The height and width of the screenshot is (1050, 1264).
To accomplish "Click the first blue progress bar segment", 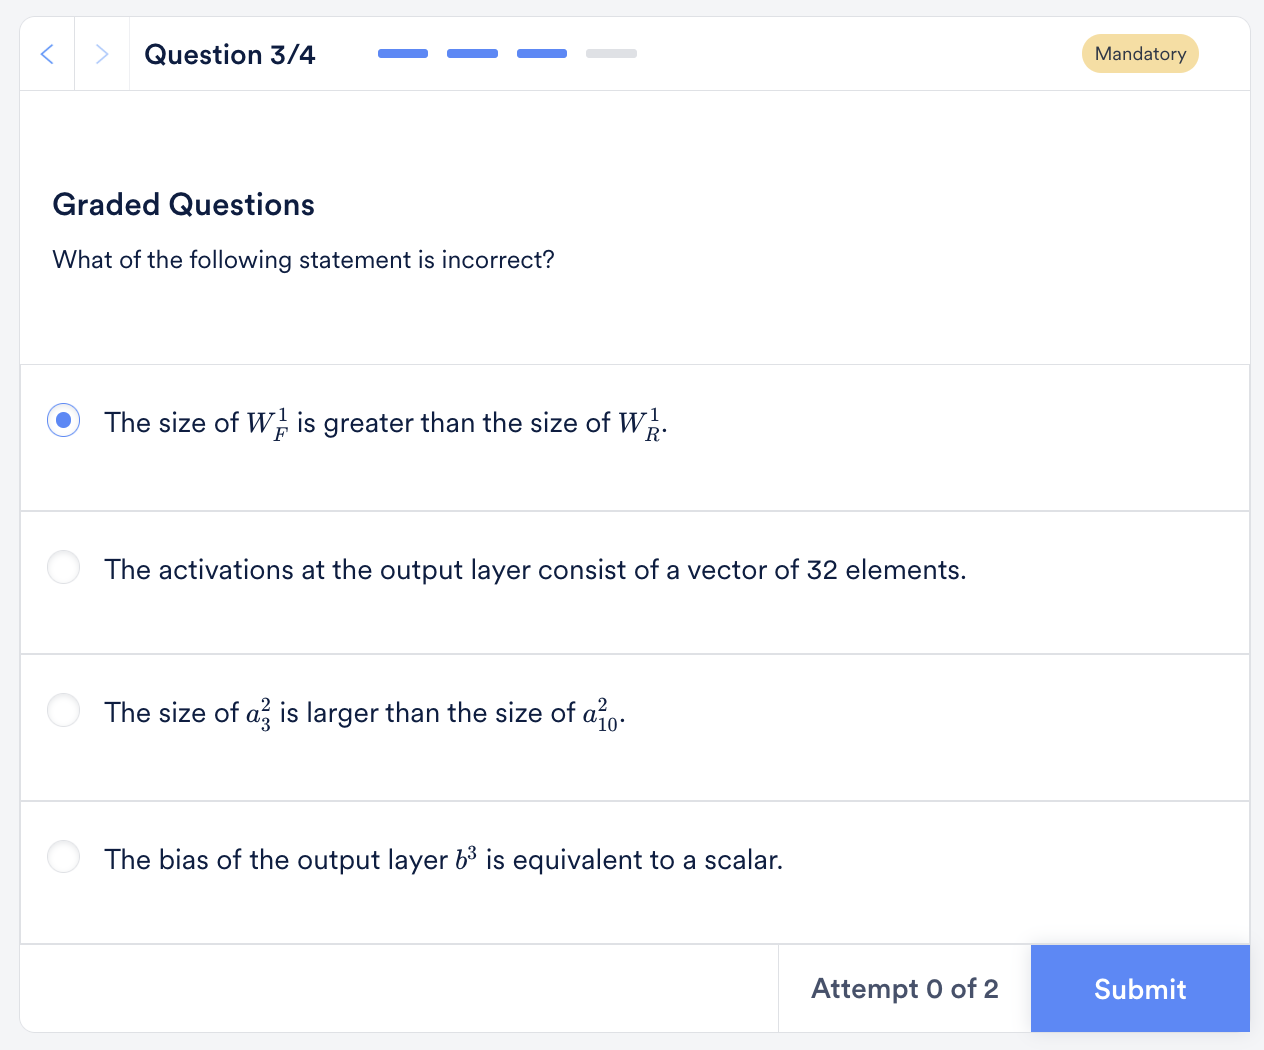I will [x=403, y=53].
